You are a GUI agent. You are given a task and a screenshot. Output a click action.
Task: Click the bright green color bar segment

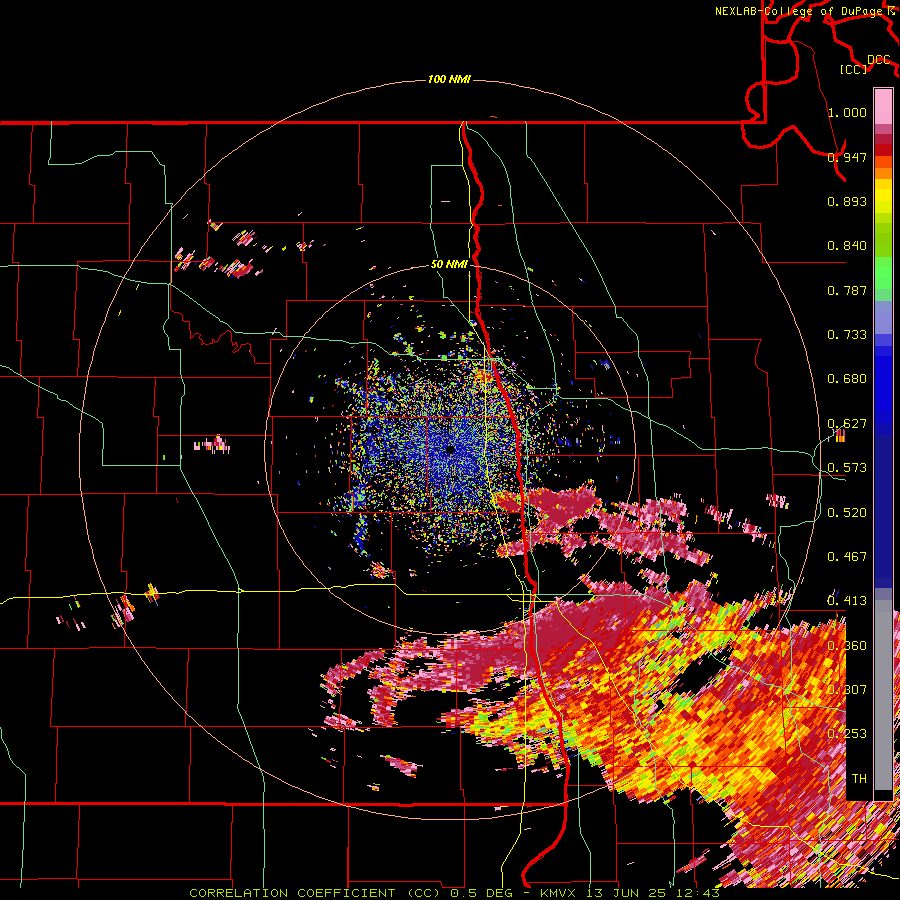point(883,273)
